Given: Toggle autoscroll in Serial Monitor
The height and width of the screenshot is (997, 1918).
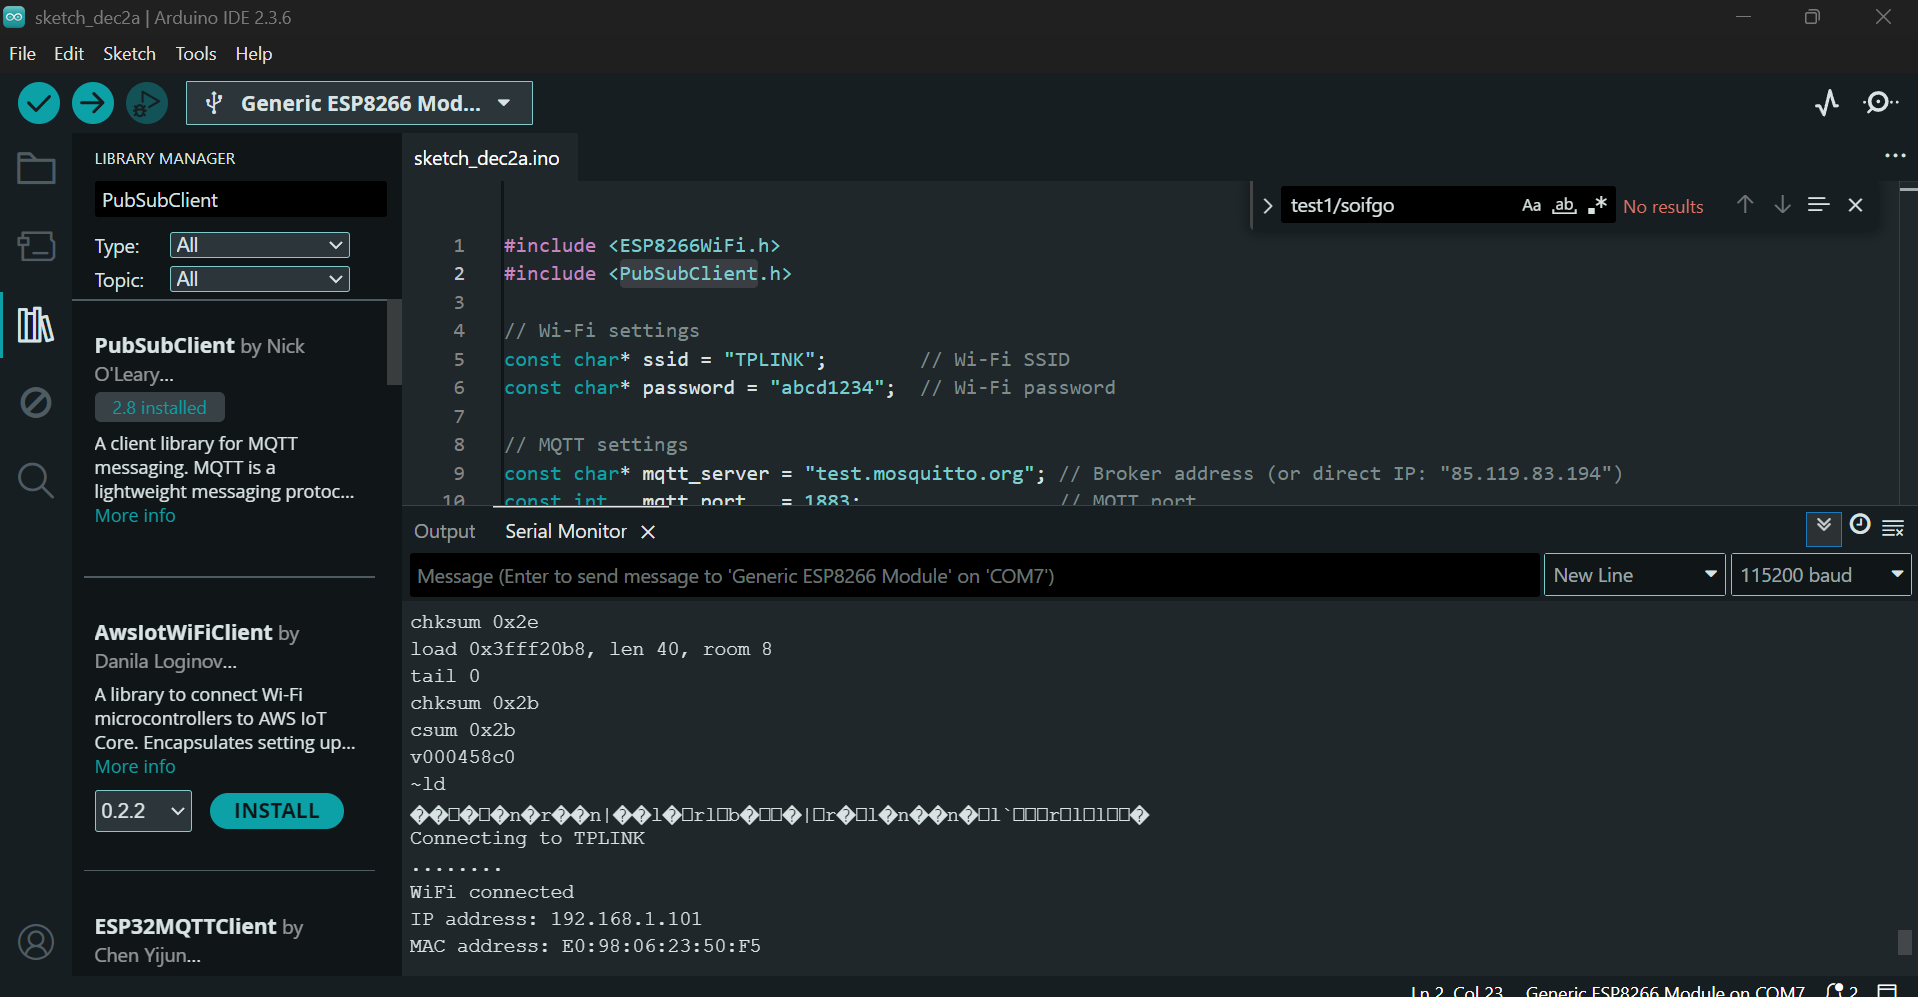Looking at the screenshot, I should [x=1824, y=528].
